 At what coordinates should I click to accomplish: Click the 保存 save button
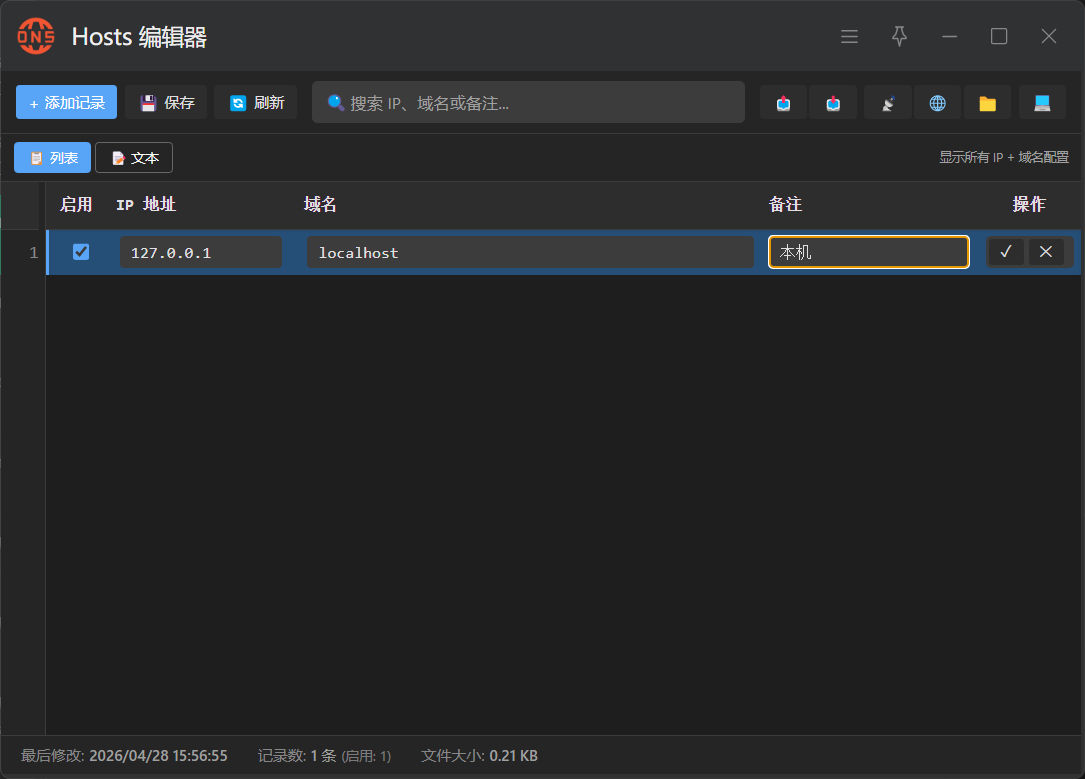[166, 103]
